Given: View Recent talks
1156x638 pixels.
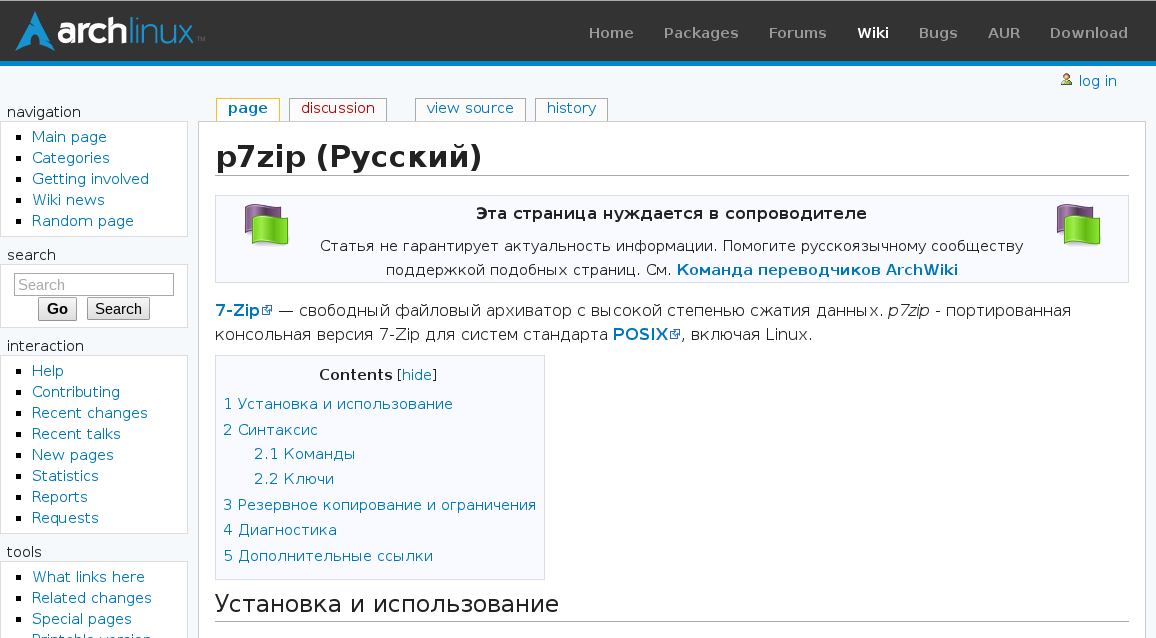Looking at the screenshot, I should pos(76,434).
